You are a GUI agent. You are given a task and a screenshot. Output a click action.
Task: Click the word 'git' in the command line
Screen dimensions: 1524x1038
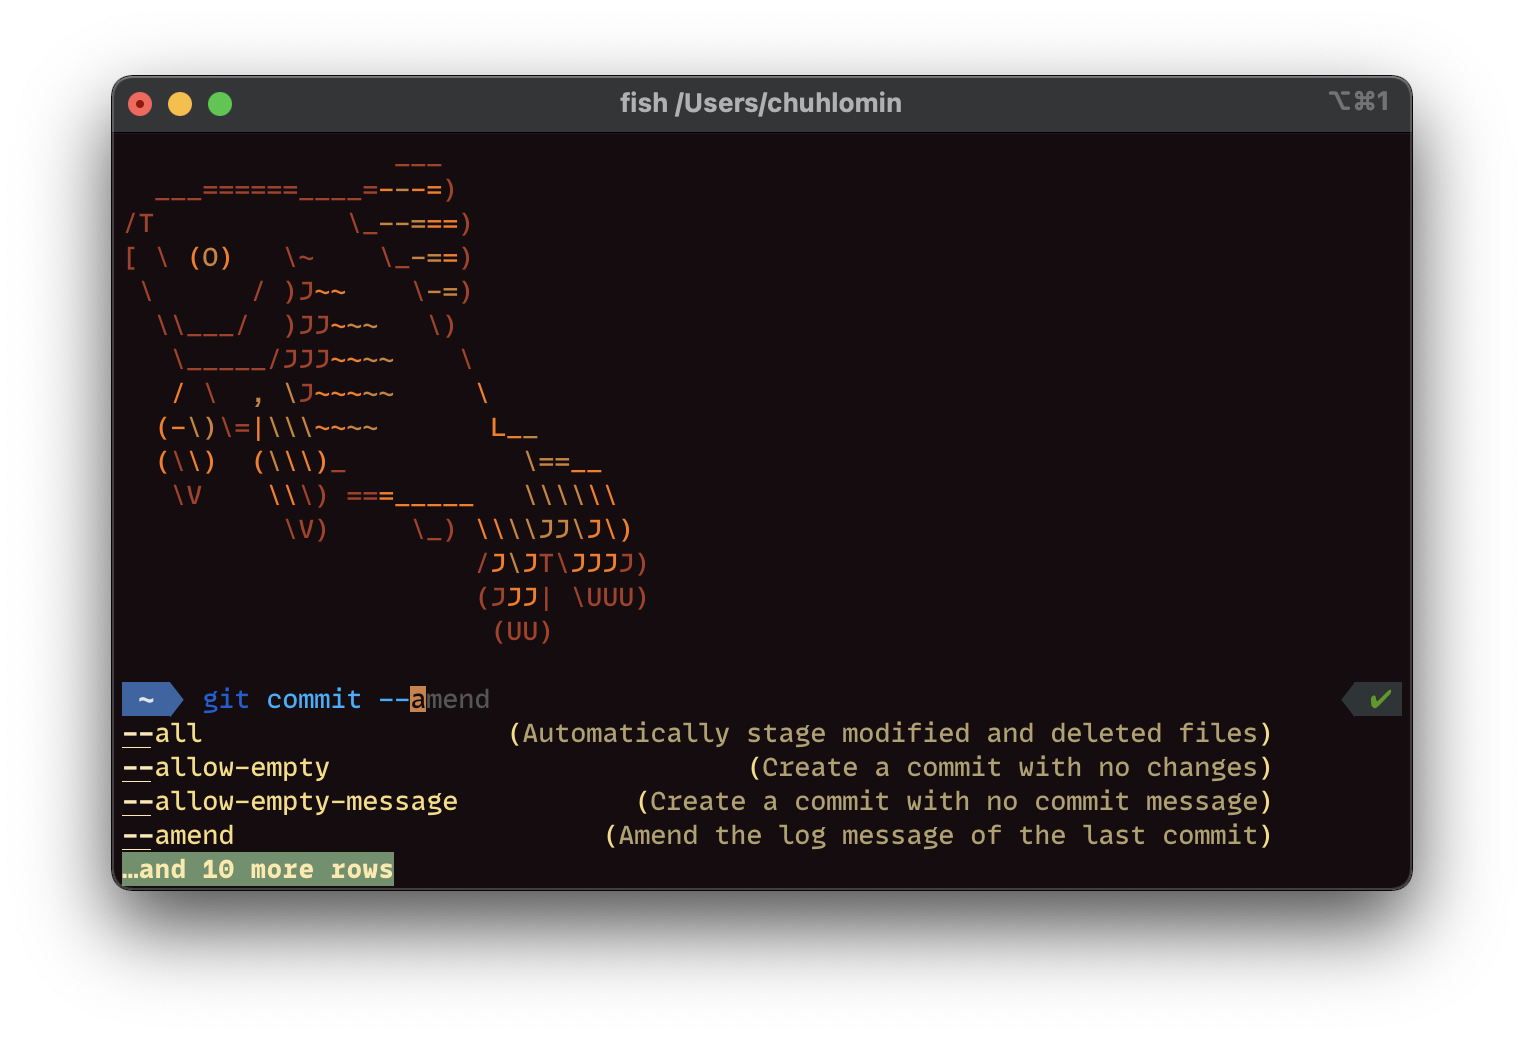tap(224, 699)
